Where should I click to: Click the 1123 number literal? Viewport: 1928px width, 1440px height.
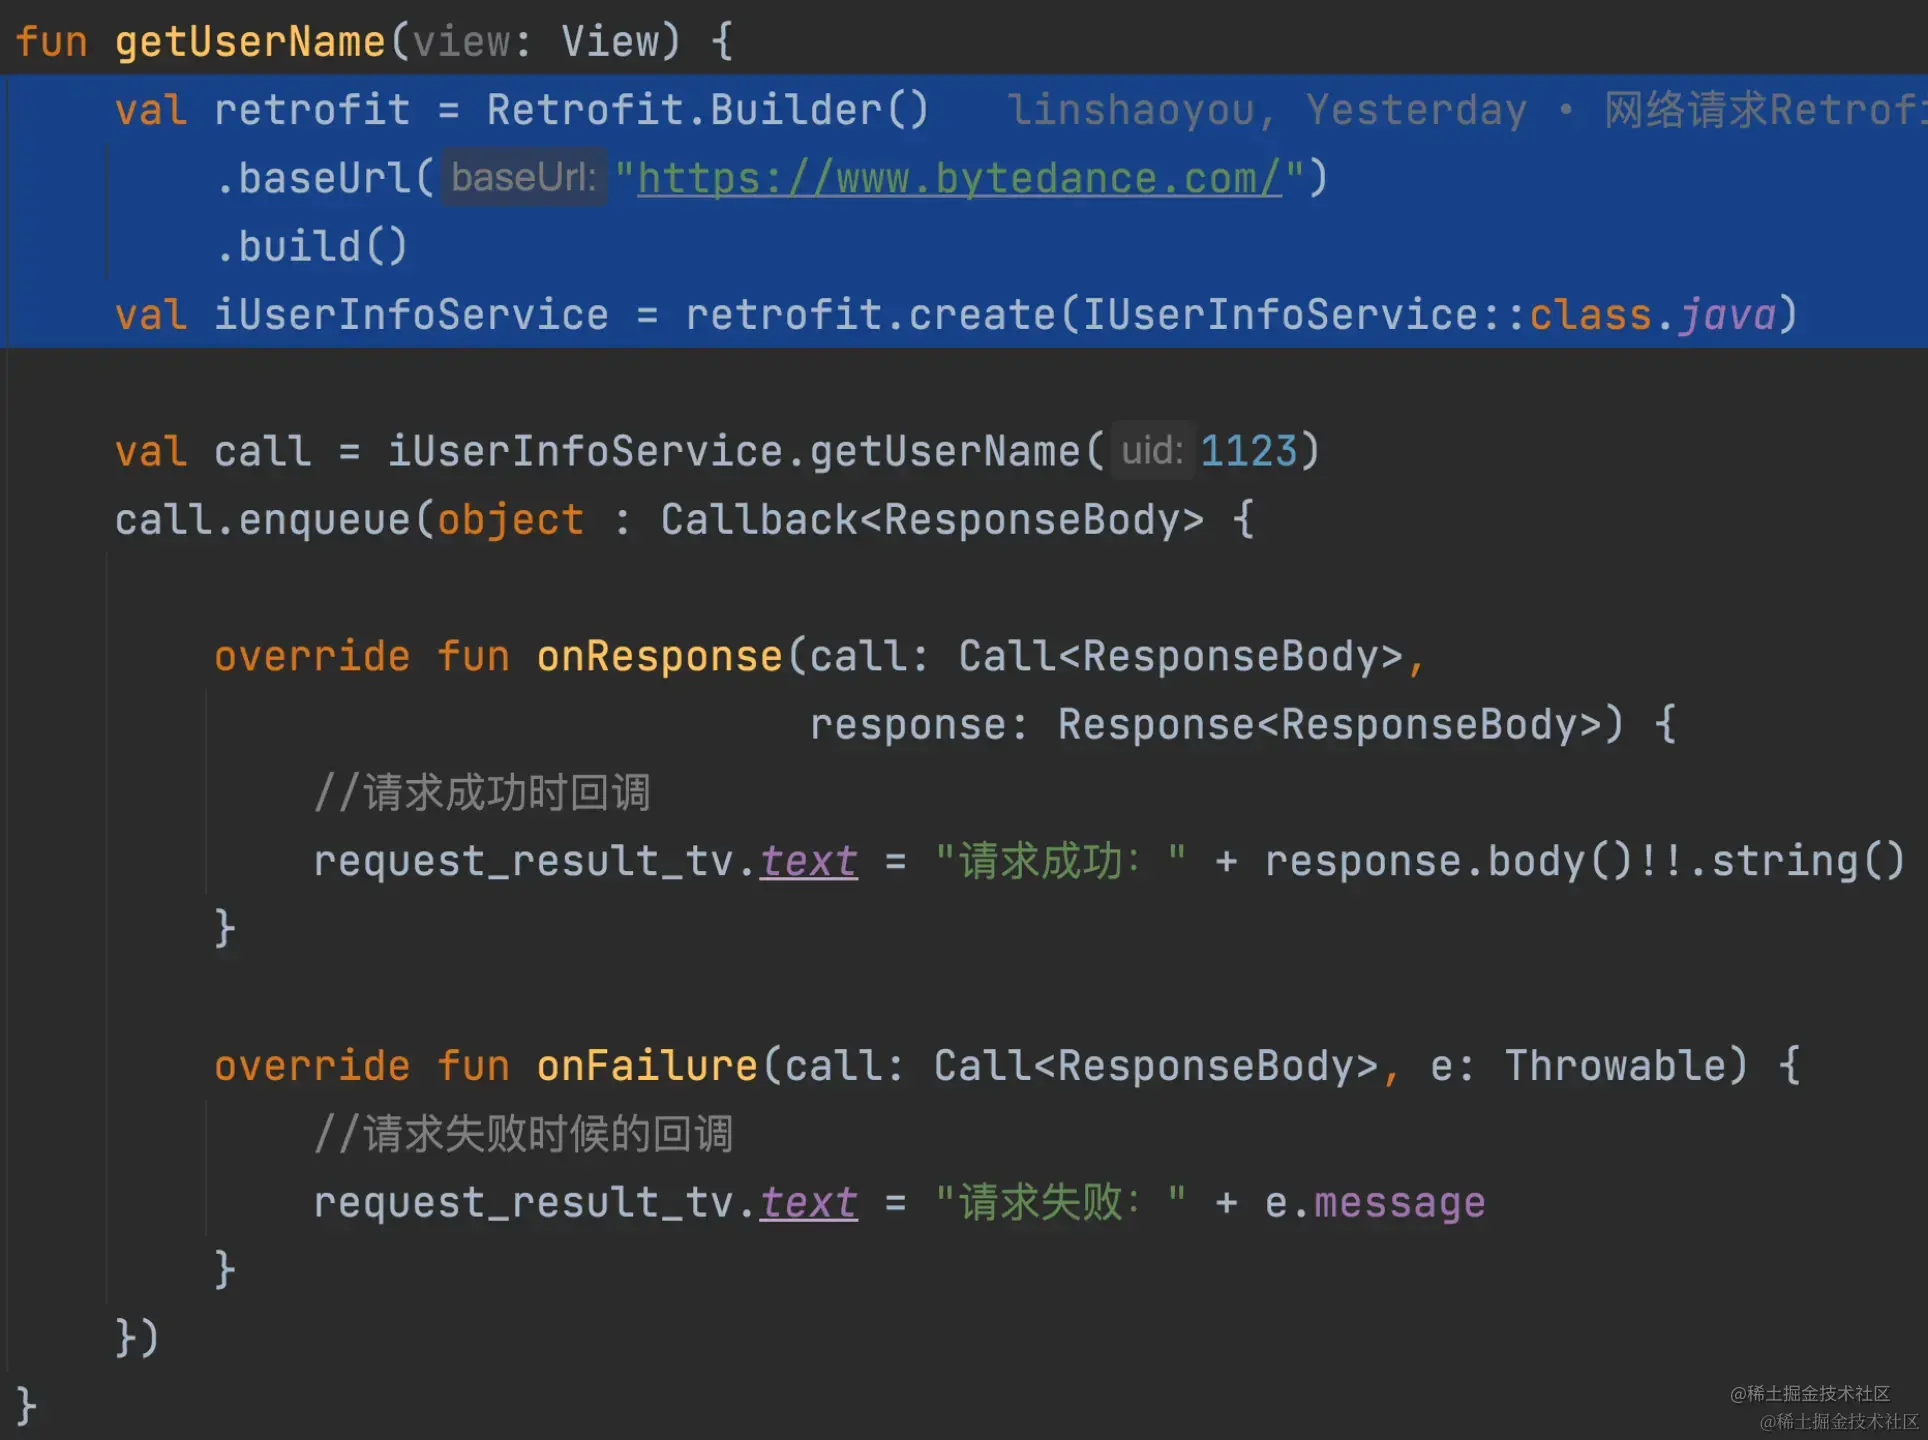[1247, 451]
